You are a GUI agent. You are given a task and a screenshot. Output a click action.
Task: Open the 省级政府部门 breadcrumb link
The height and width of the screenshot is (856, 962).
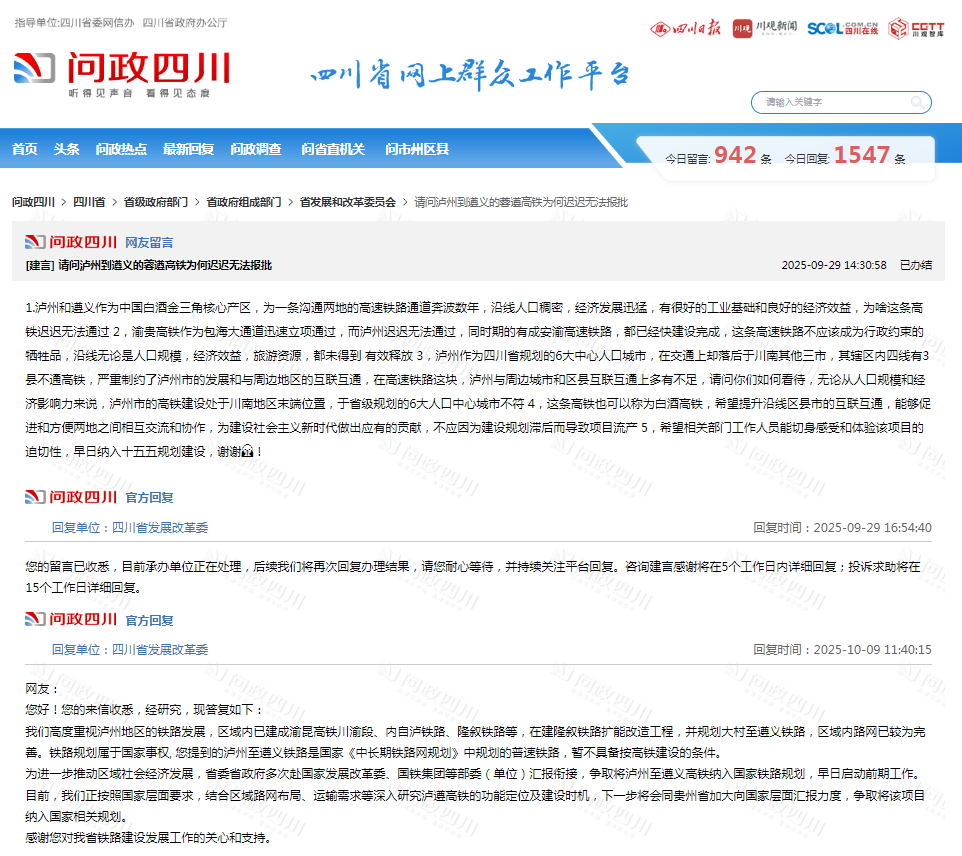[156, 202]
